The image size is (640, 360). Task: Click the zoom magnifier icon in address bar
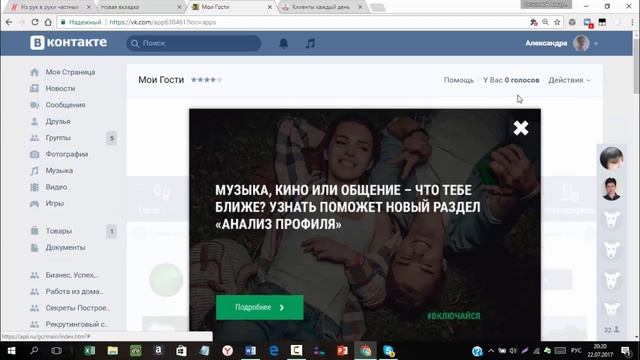tap(545, 22)
